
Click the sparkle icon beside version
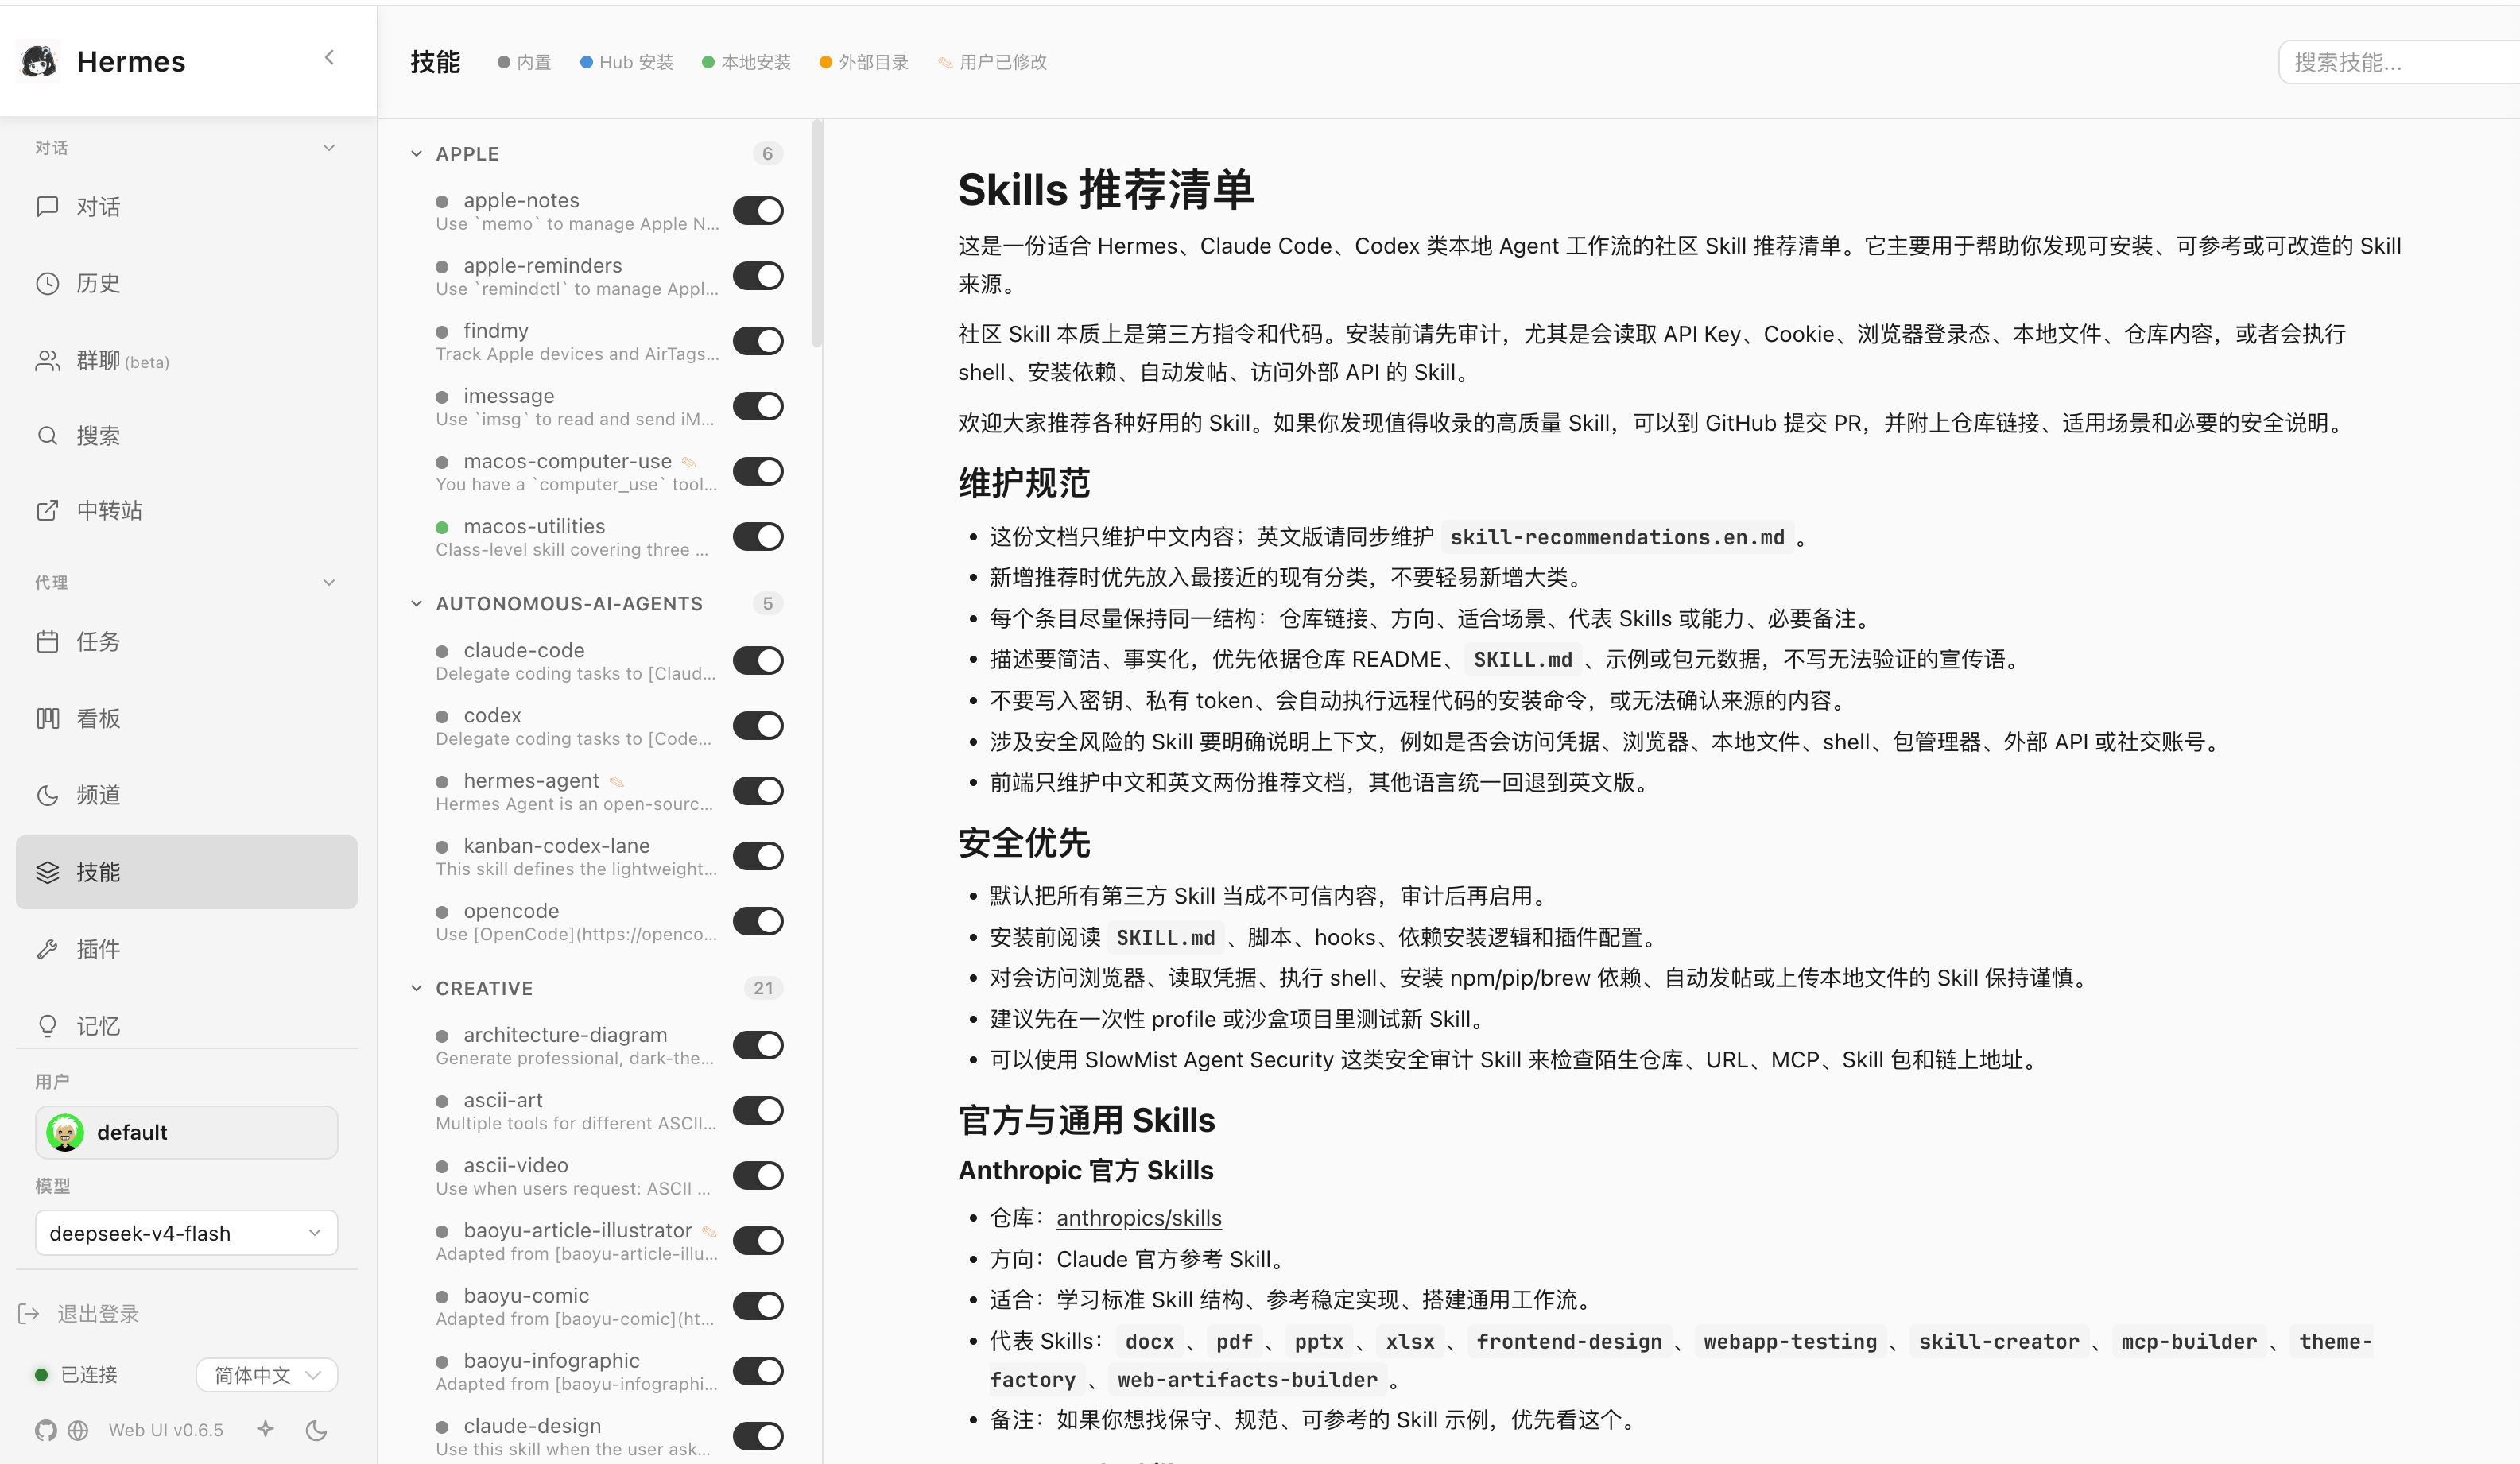[x=265, y=1429]
